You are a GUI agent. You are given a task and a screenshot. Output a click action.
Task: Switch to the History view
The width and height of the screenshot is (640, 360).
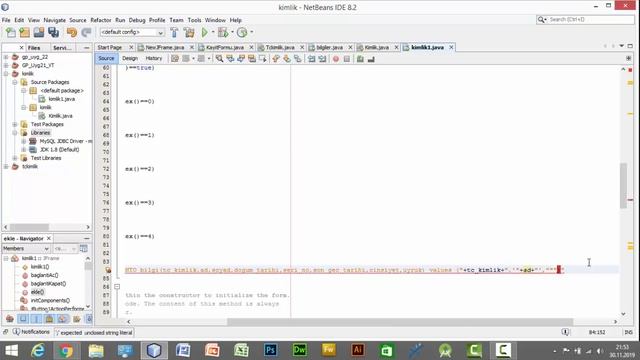(154, 58)
